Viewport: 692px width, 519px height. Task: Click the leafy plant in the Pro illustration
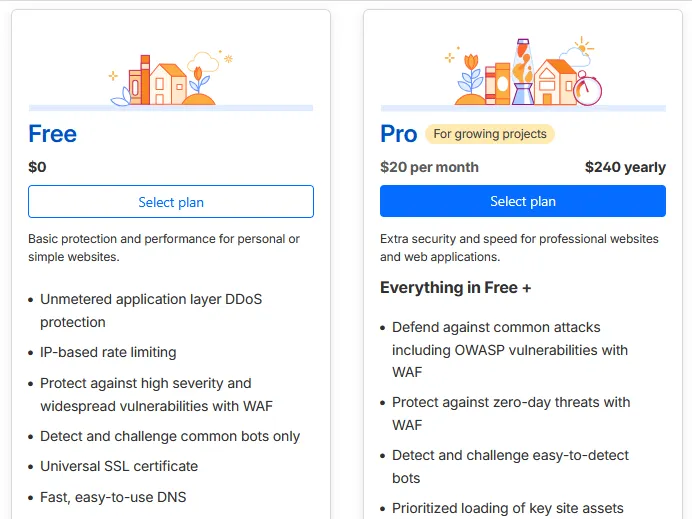(x=471, y=78)
